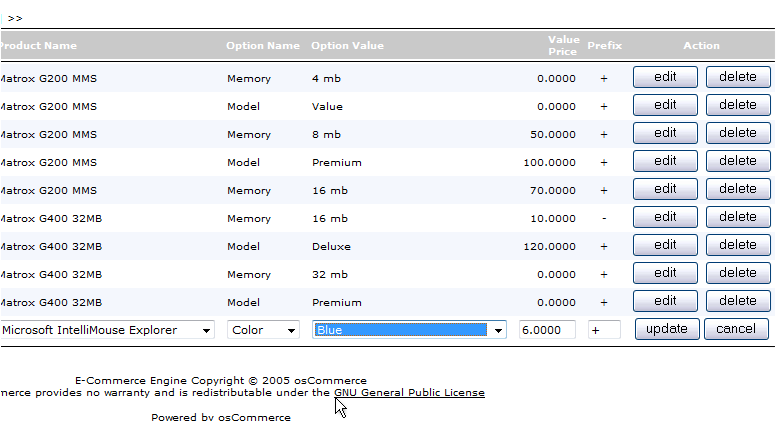Delete the Matrox G200 MMS 16 mb row

738,189
